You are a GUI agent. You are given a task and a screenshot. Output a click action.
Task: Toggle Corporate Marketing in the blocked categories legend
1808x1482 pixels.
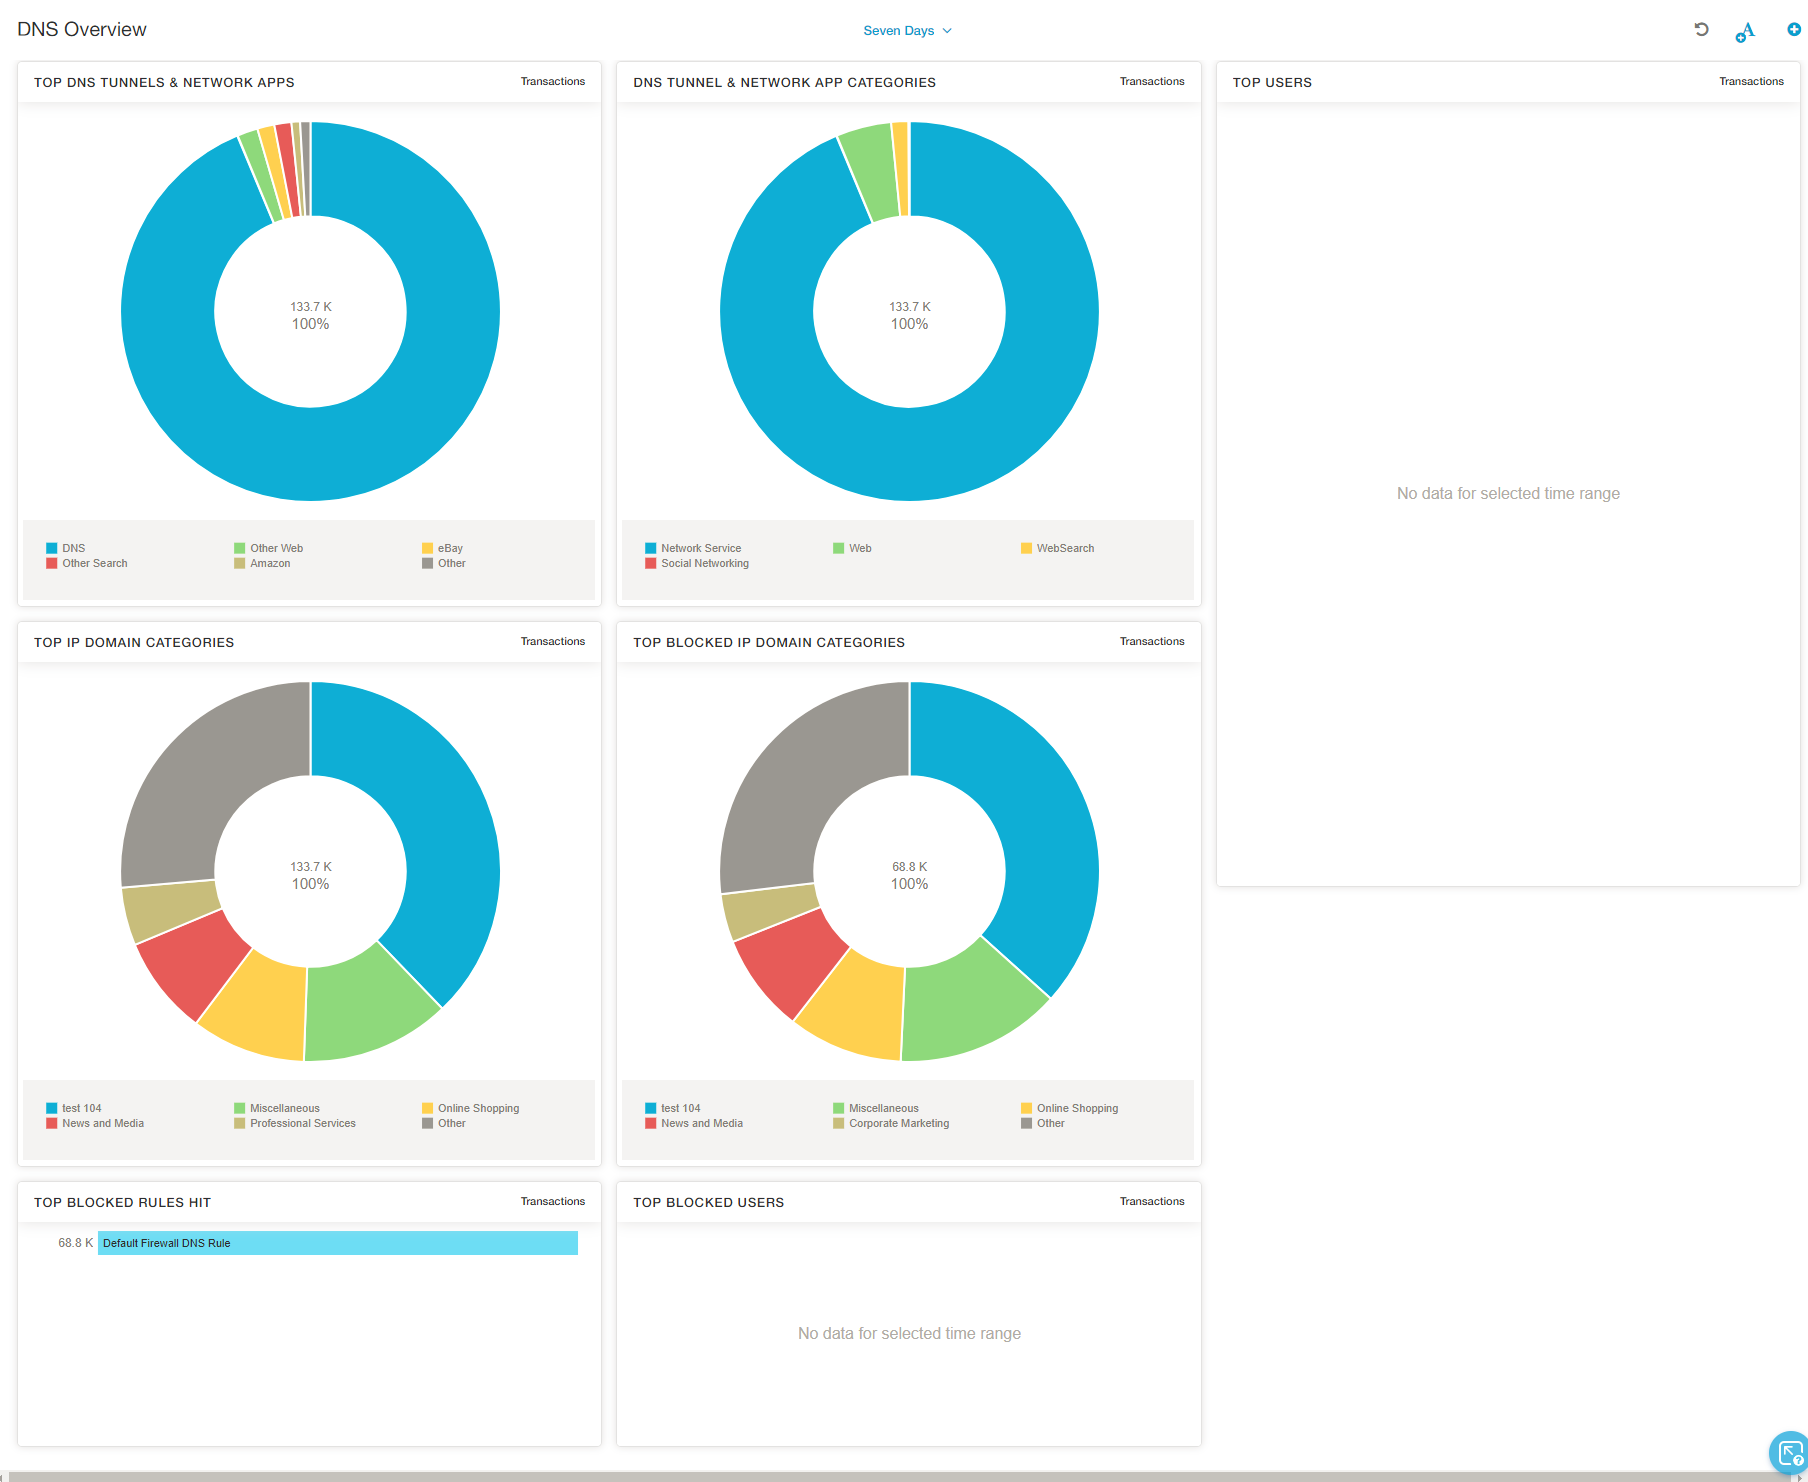(898, 1124)
